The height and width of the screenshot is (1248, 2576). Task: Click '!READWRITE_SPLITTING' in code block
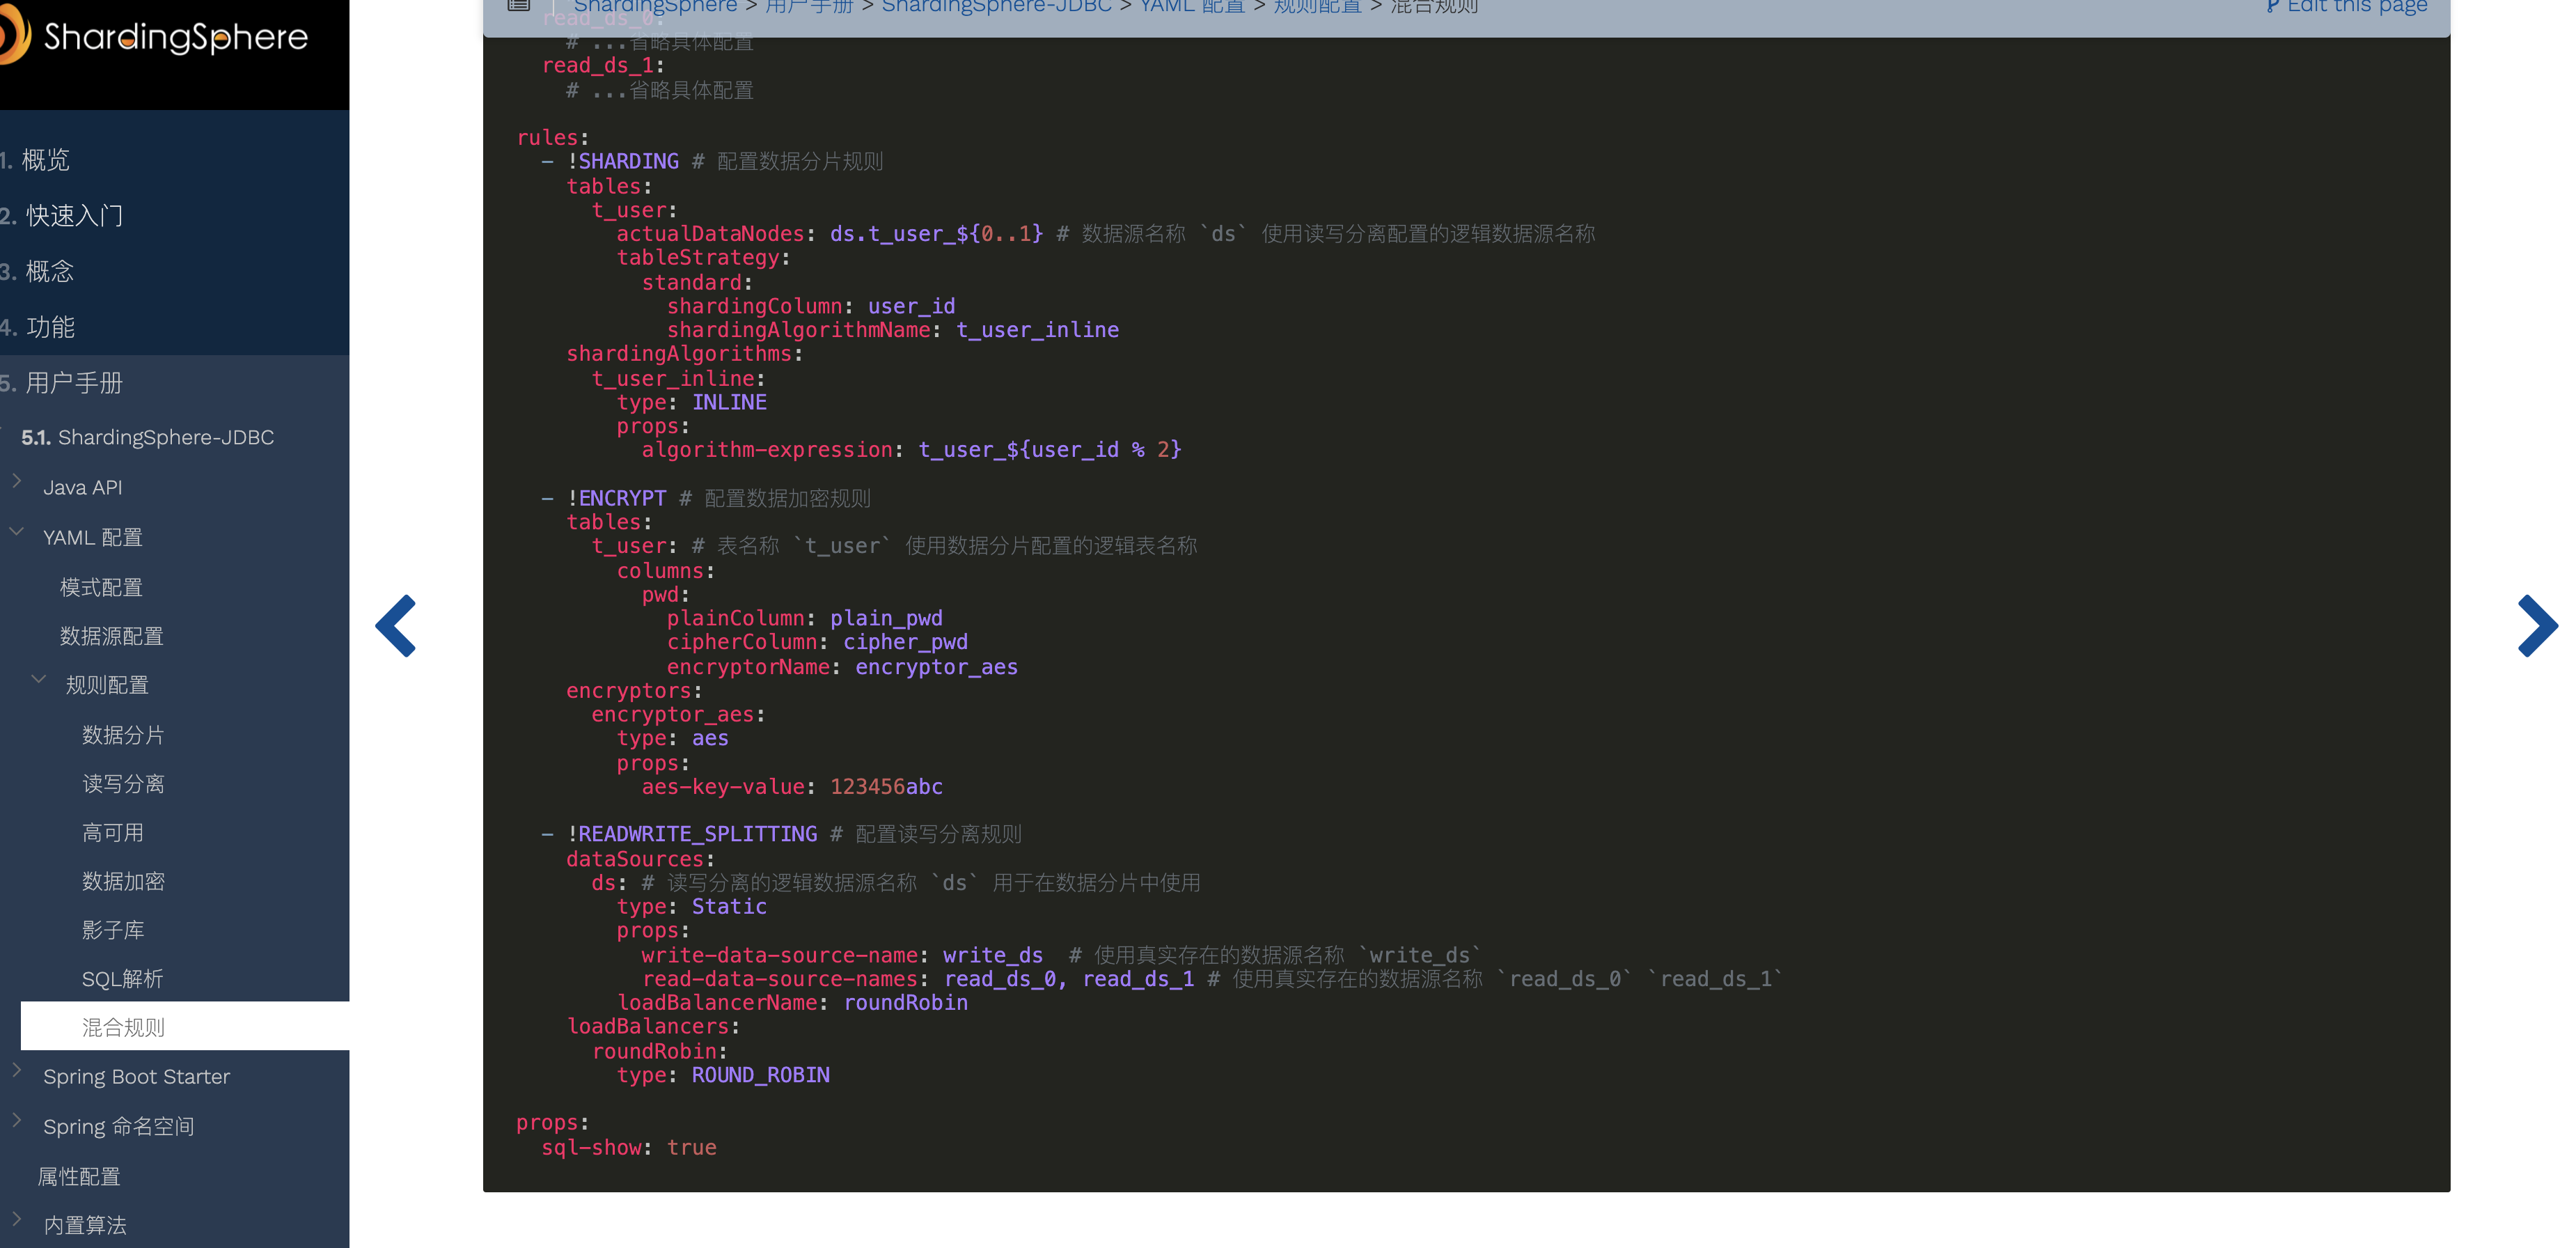692,835
